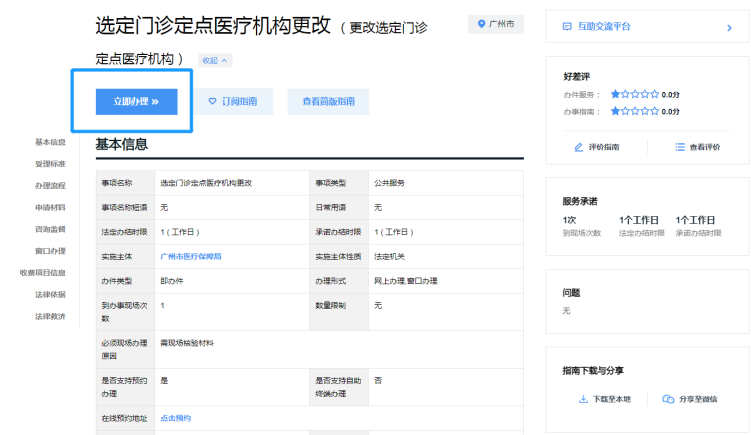Click the 广州市 city label
The width and height of the screenshot is (751, 435).
501,24
